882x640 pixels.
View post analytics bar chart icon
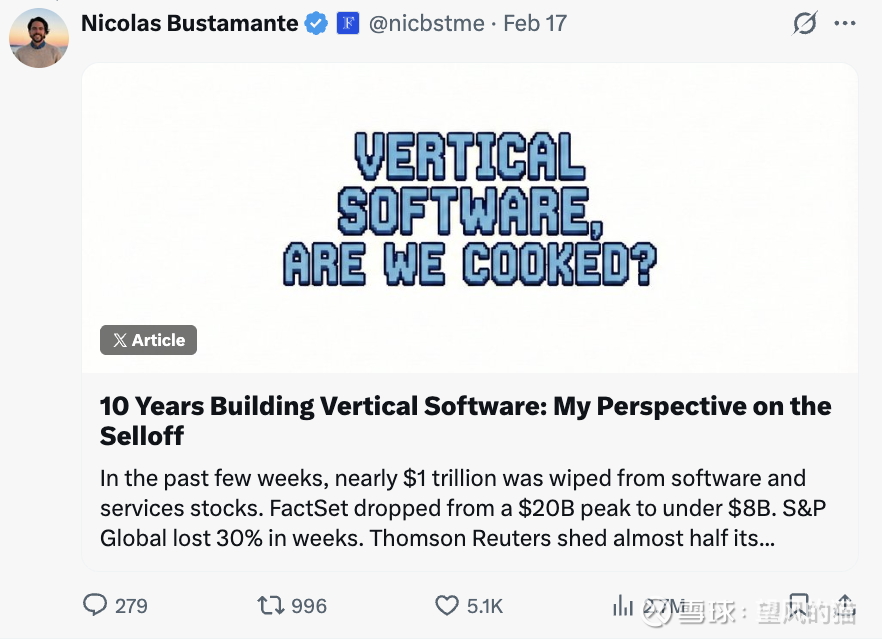(x=623, y=605)
